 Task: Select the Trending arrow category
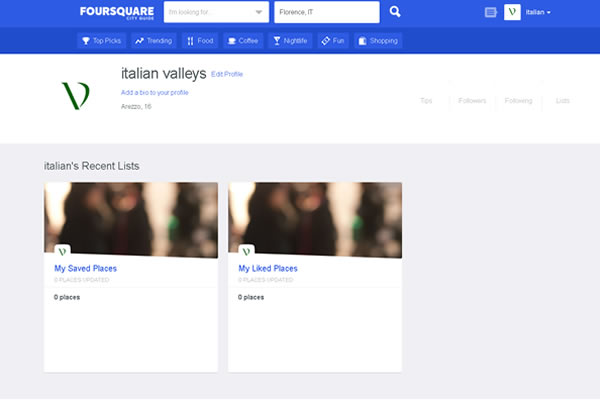tap(153, 41)
